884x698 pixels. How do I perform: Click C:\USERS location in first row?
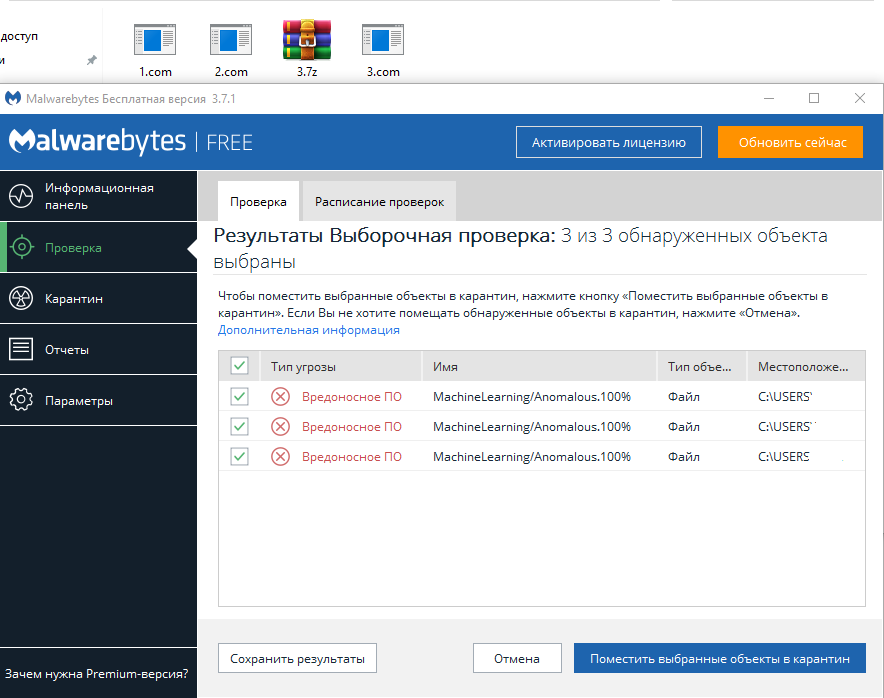[785, 397]
